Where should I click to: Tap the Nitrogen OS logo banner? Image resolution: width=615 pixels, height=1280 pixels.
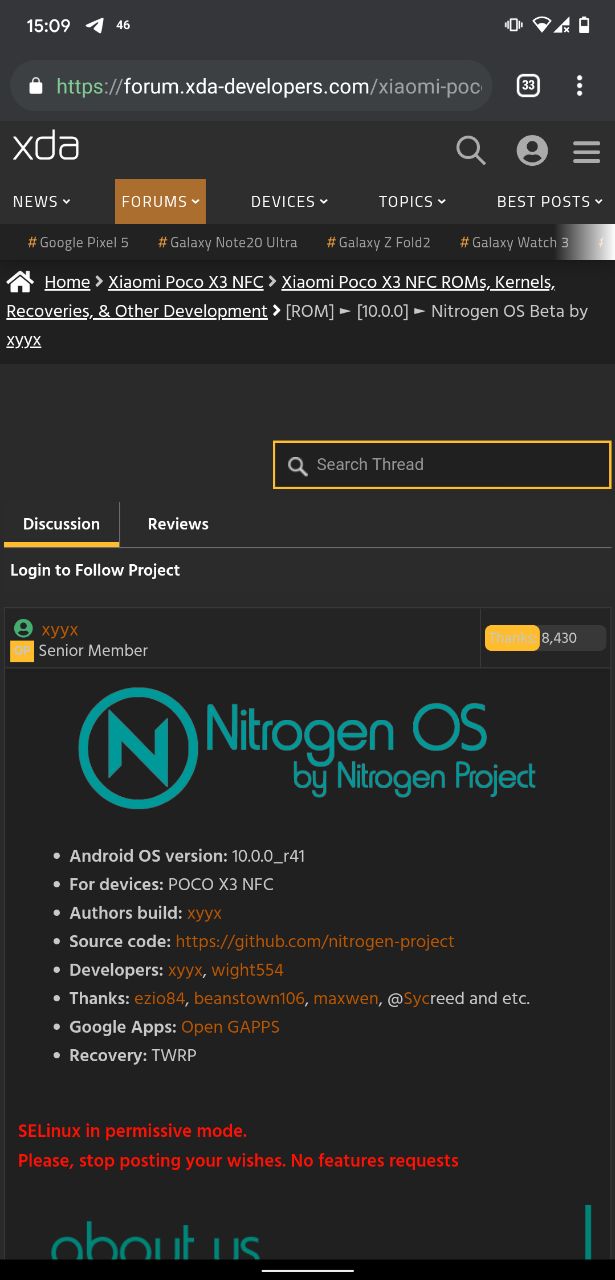point(307,748)
